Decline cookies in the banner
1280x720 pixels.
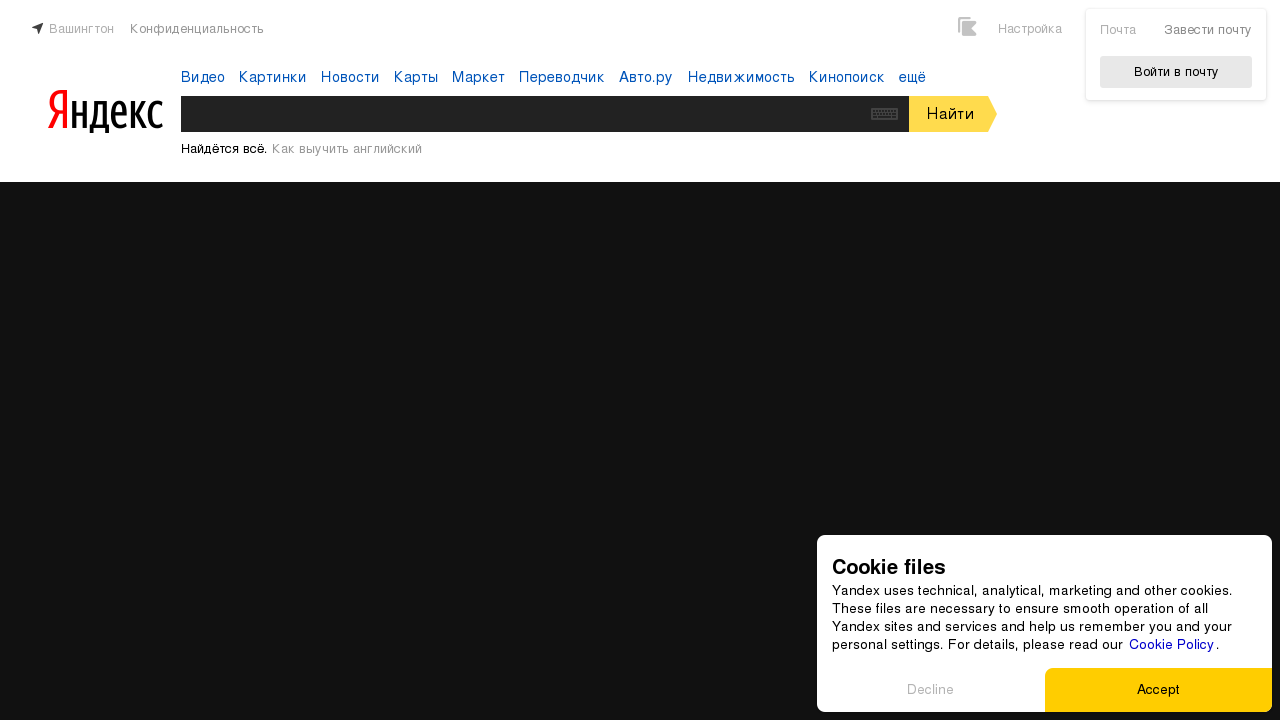[x=930, y=690]
